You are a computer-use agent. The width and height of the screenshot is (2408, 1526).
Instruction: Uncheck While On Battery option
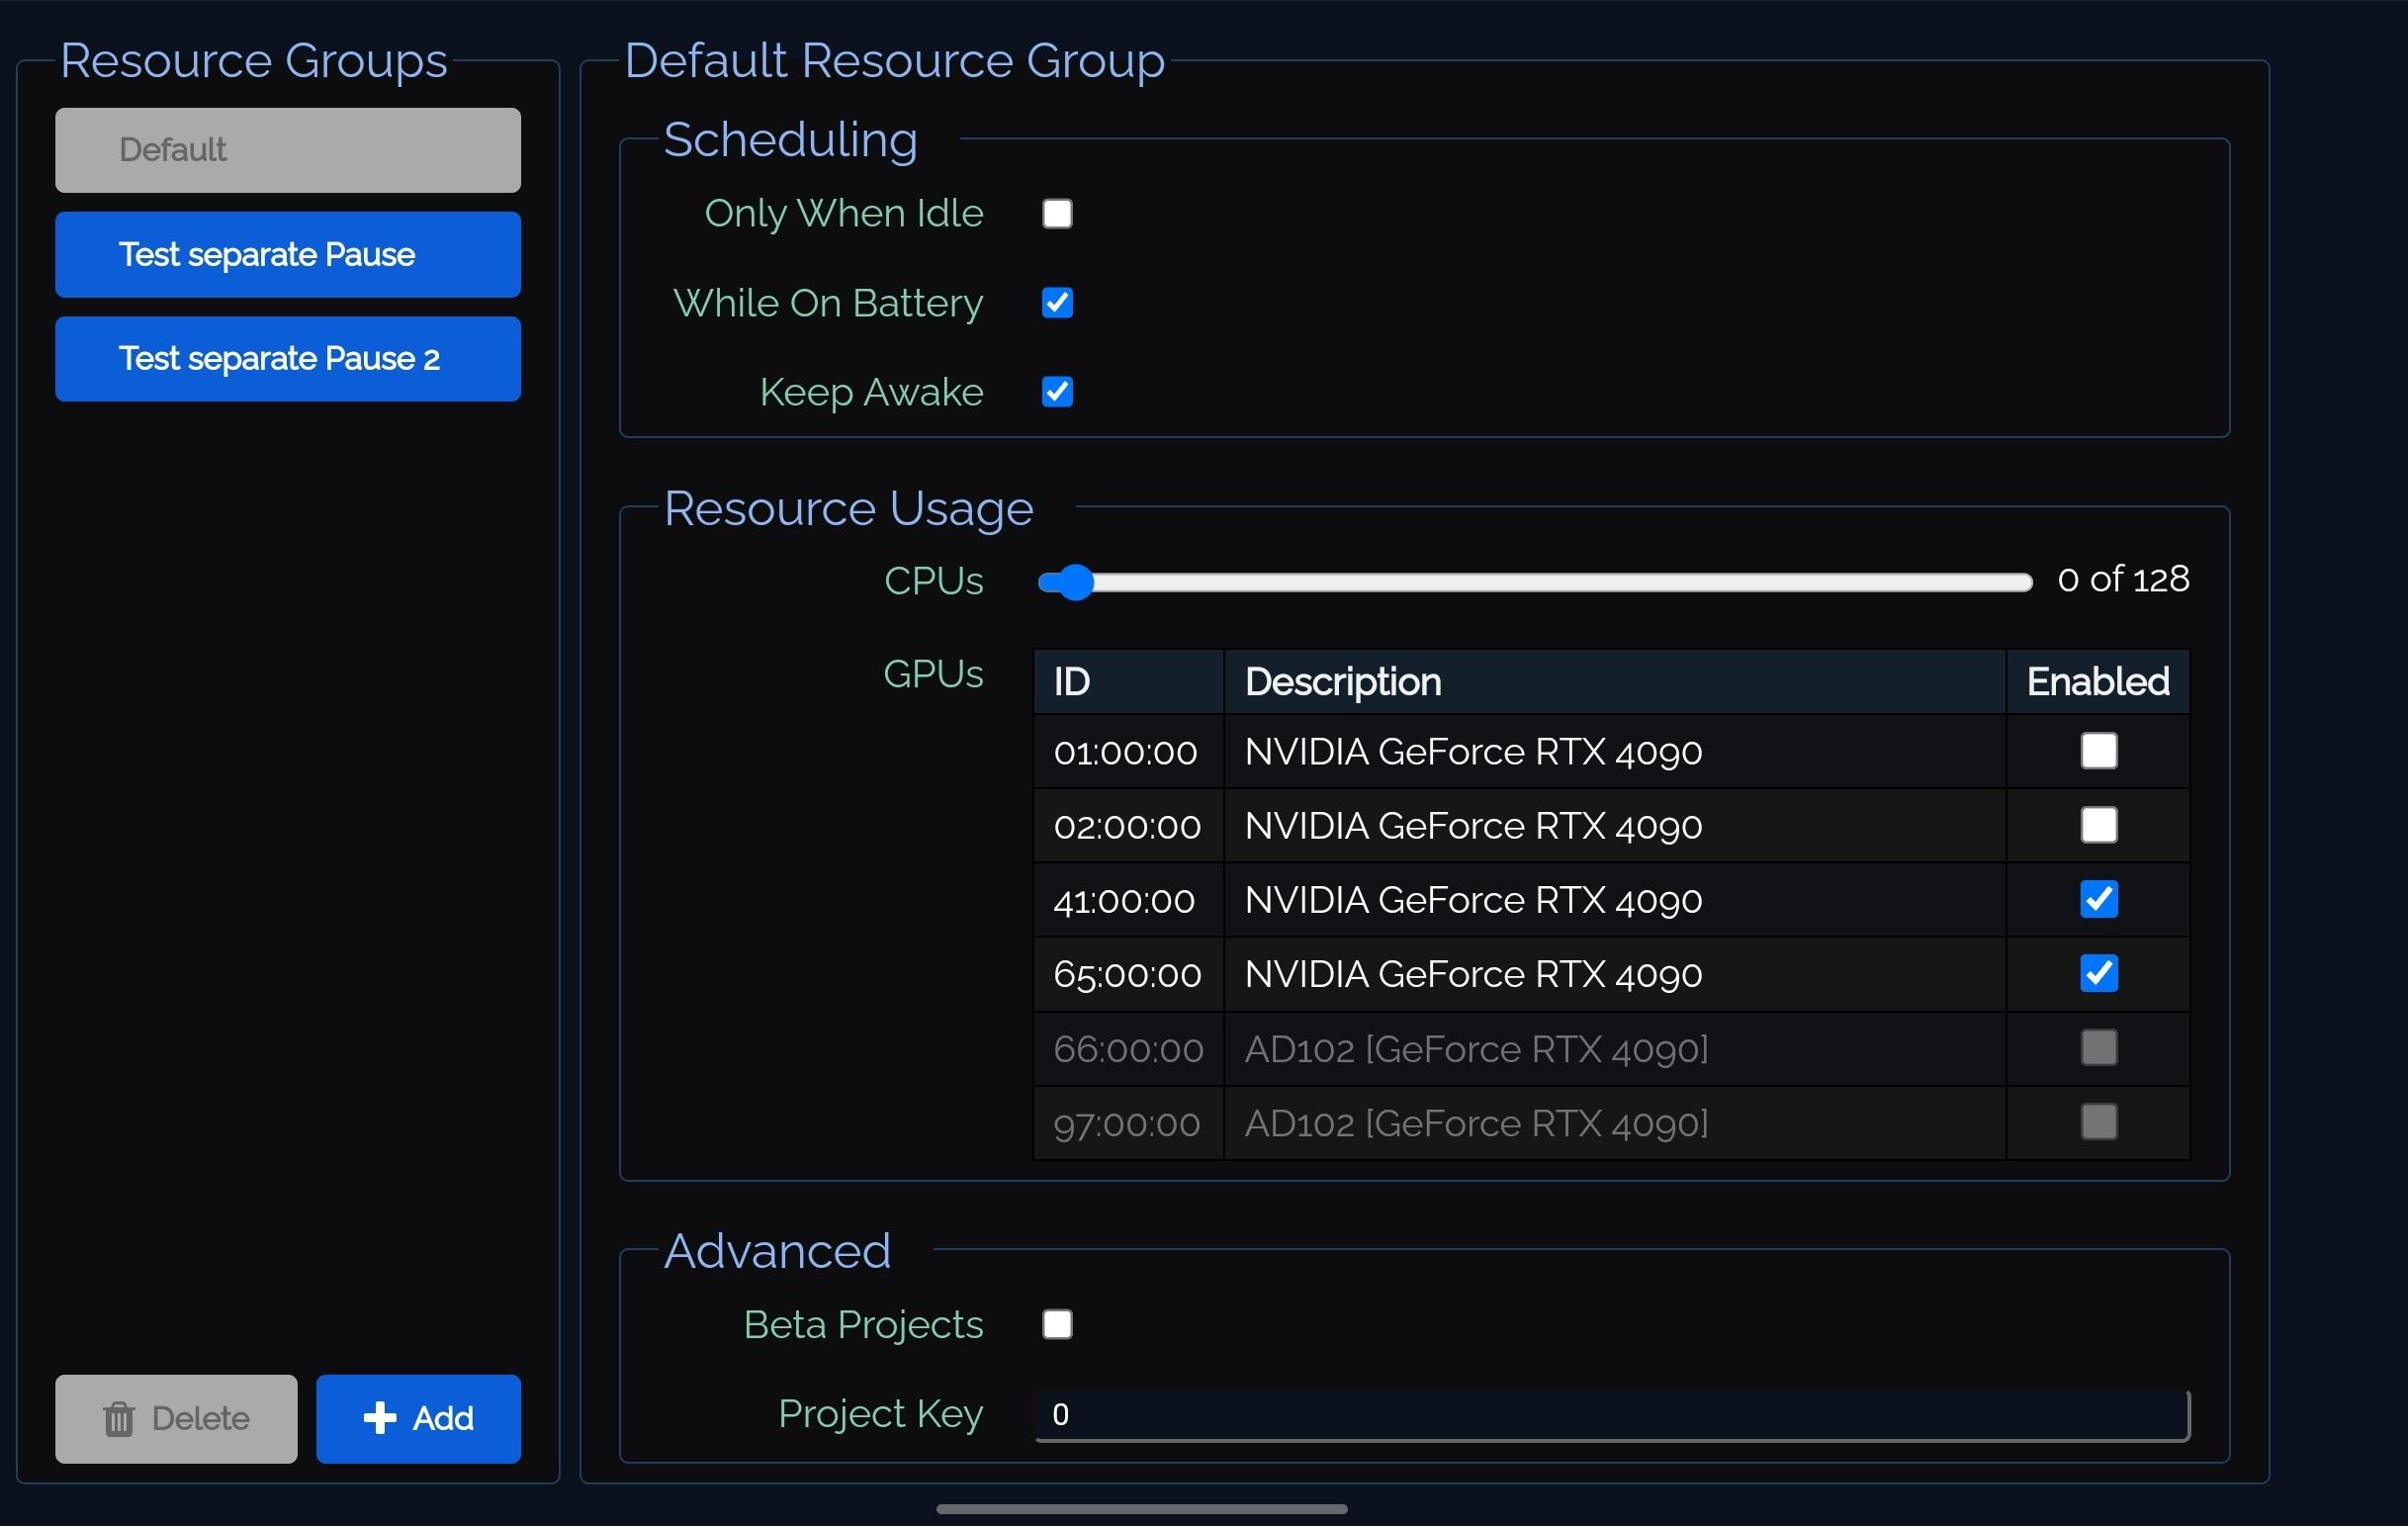tap(1057, 303)
